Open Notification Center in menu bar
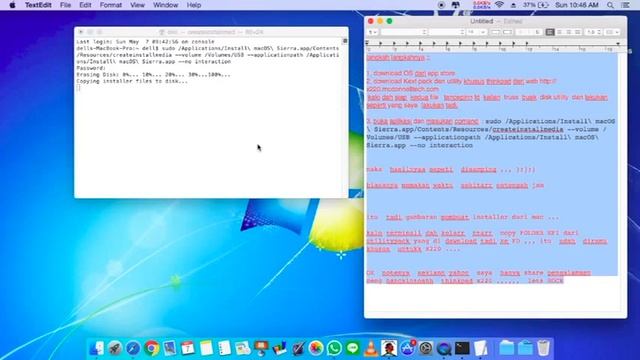The image size is (640, 360). 625,5
